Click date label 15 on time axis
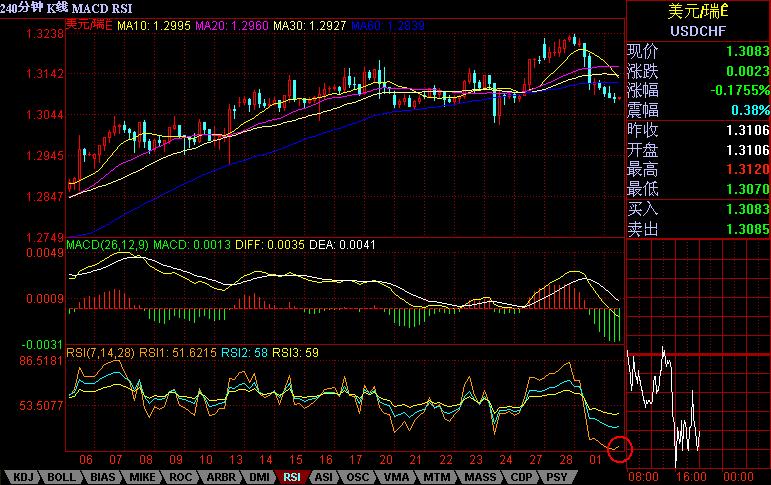 (296, 460)
